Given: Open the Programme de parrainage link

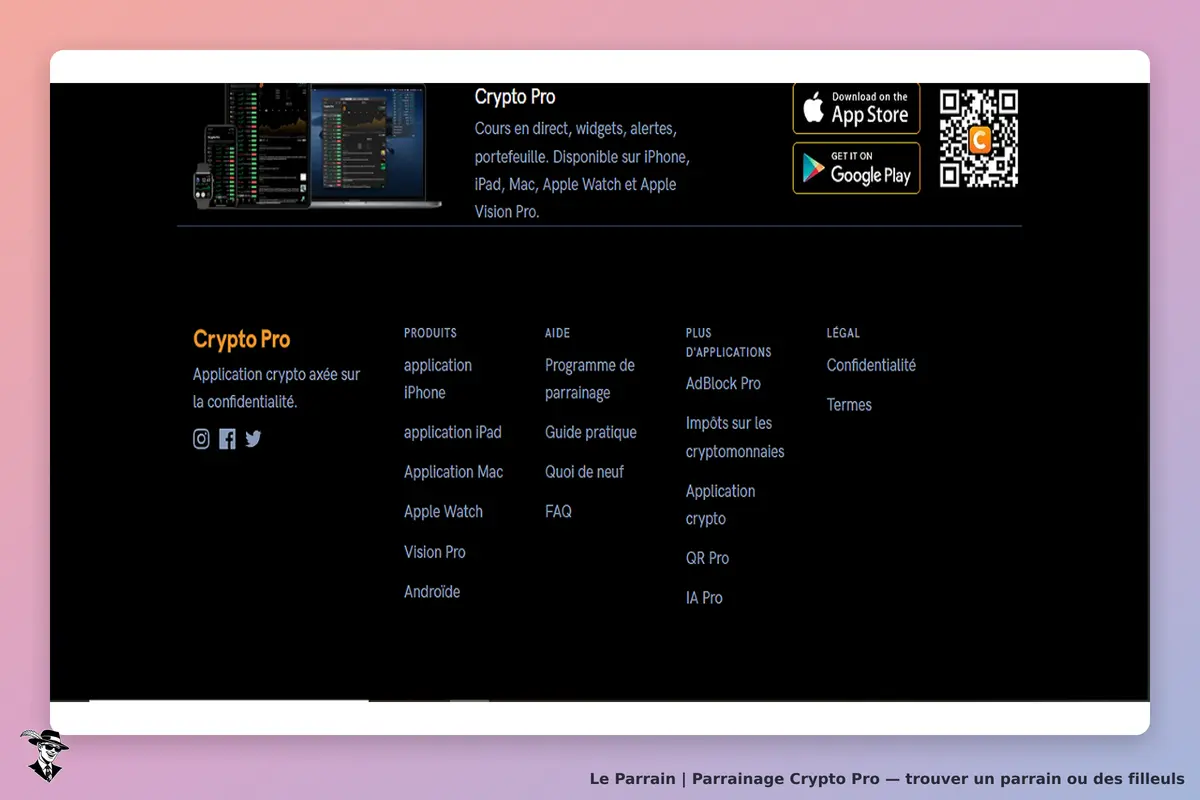Looking at the screenshot, I should 590,379.
